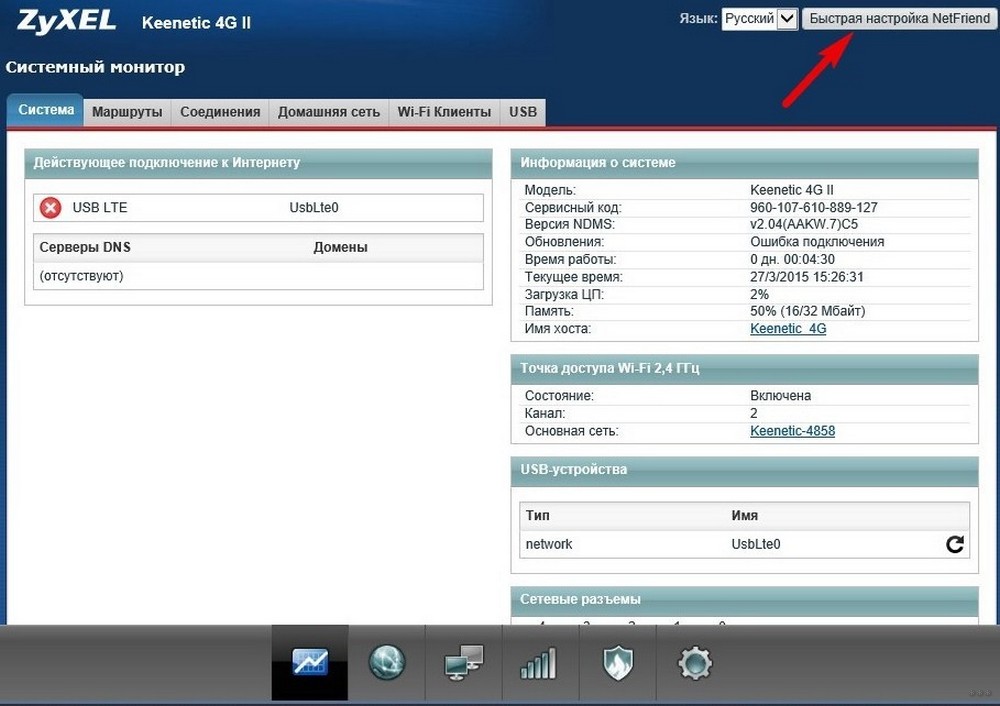Open the Home network computers icon
The height and width of the screenshot is (706, 1000).
point(464,663)
